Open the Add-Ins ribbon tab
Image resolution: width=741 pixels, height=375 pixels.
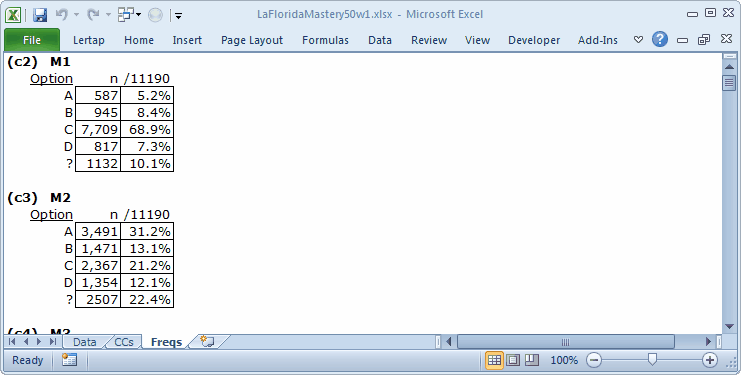tap(597, 40)
